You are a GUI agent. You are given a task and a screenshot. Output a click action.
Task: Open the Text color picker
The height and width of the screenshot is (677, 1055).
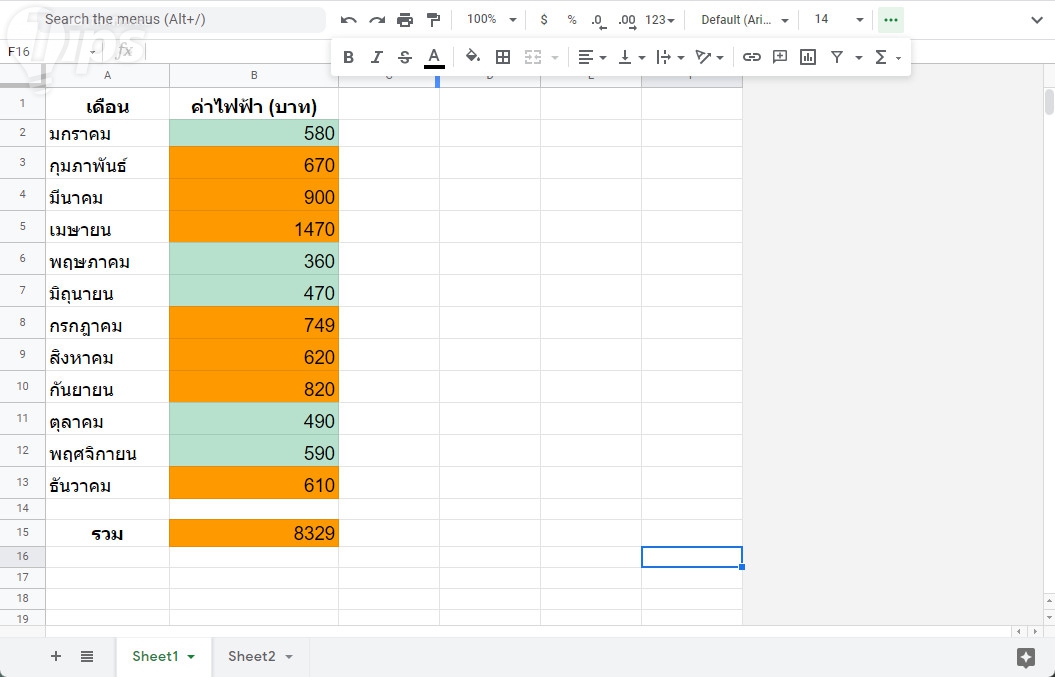(x=434, y=58)
